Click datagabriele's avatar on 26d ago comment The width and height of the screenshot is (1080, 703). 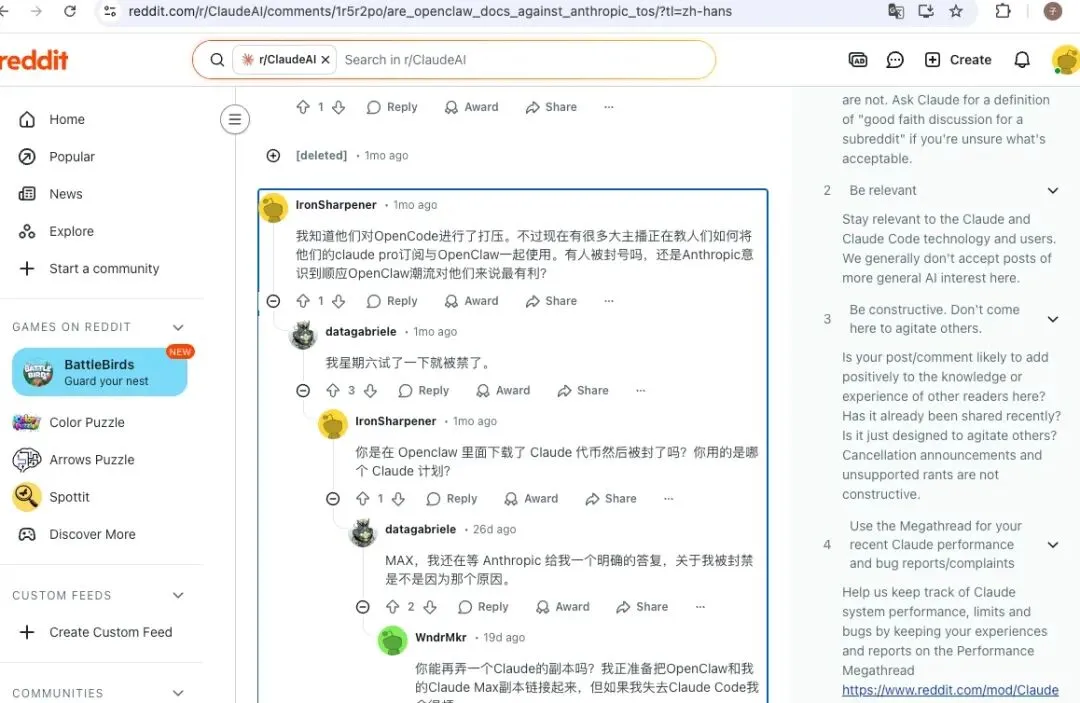363,532
